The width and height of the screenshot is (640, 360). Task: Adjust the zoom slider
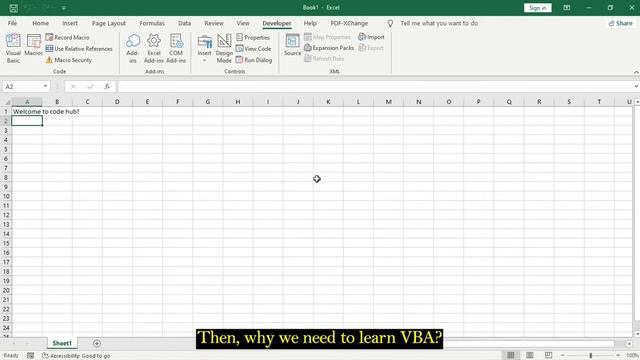[591, 356]
